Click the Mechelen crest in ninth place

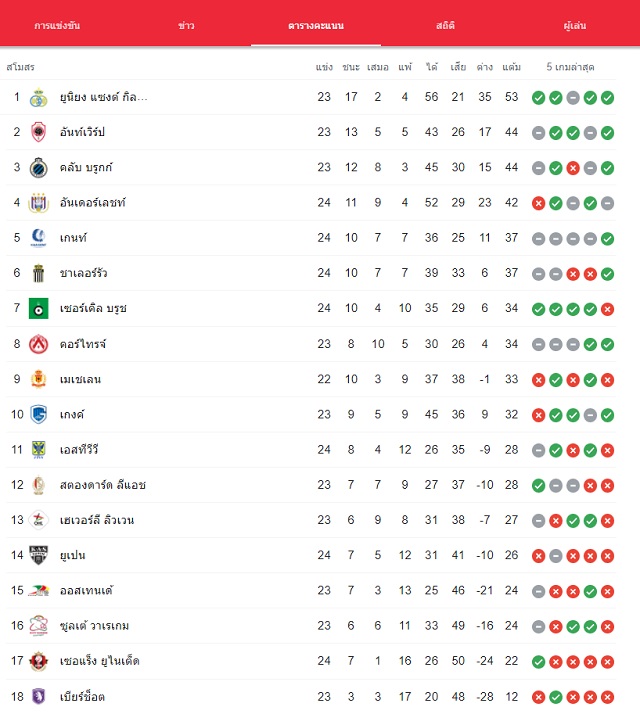click(x=39, y=379)
